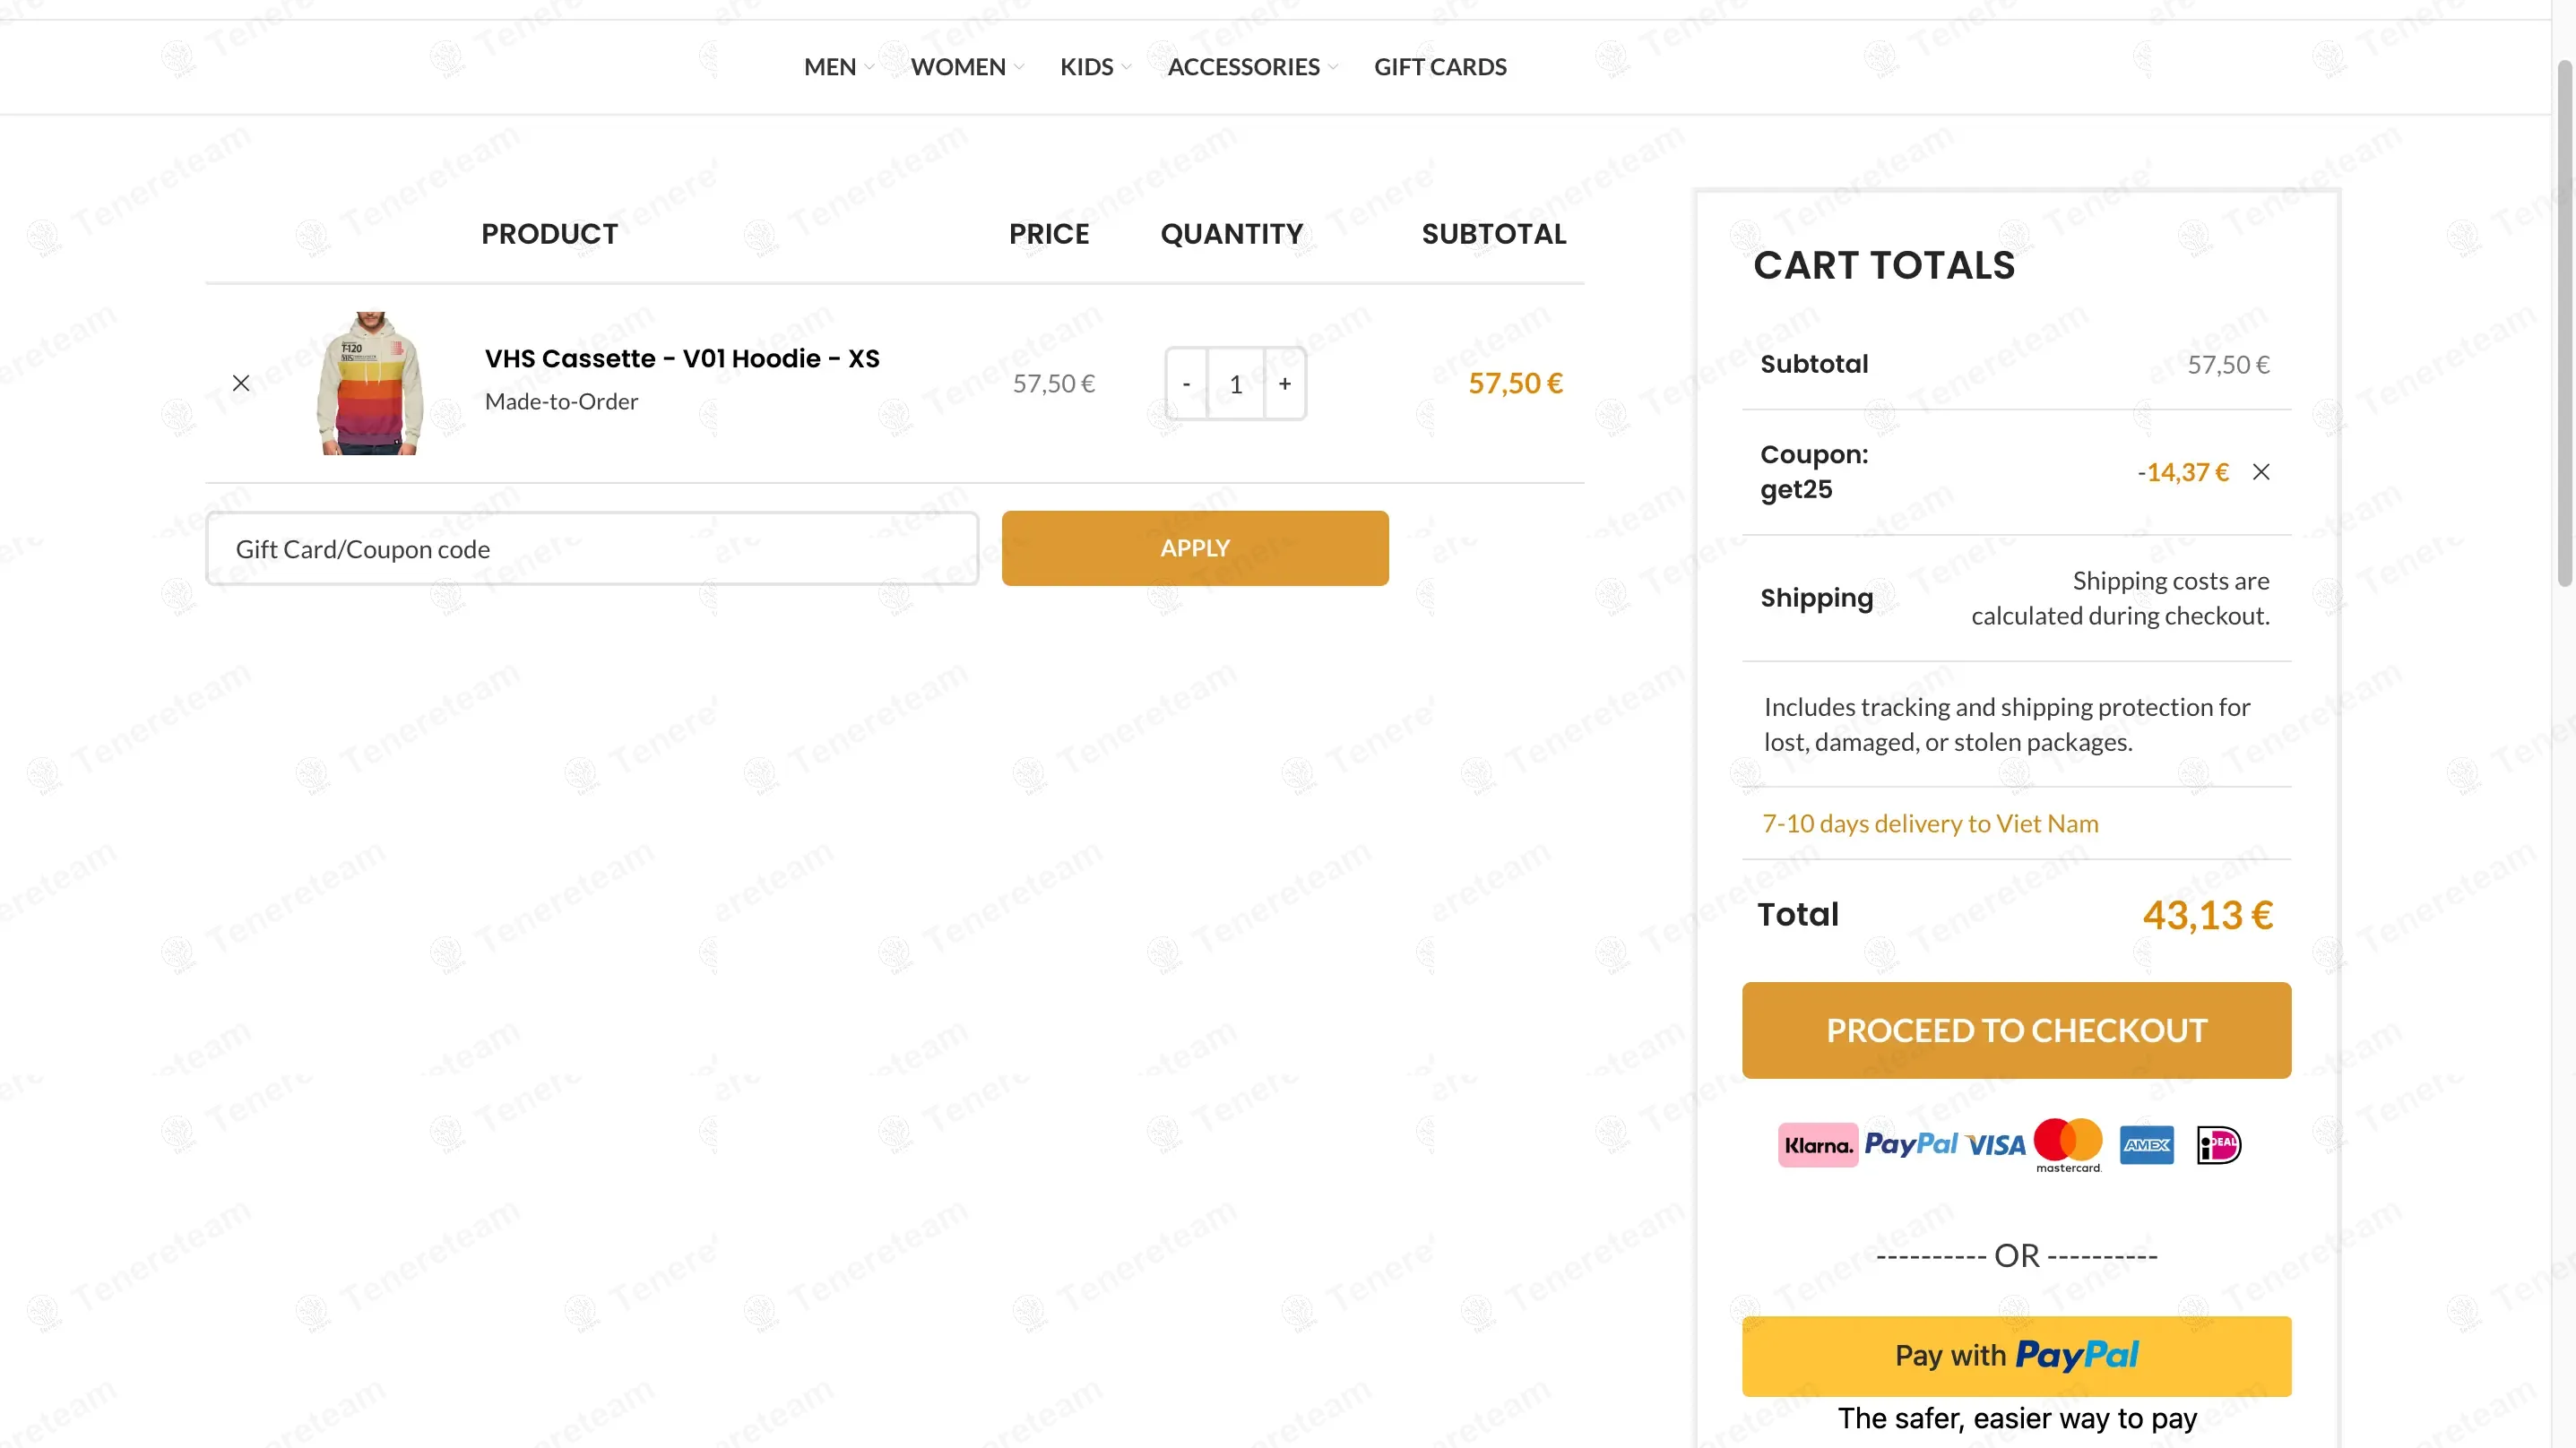Increase hoodie quantity with plus button
2576x1448 pixels.
1285,384
